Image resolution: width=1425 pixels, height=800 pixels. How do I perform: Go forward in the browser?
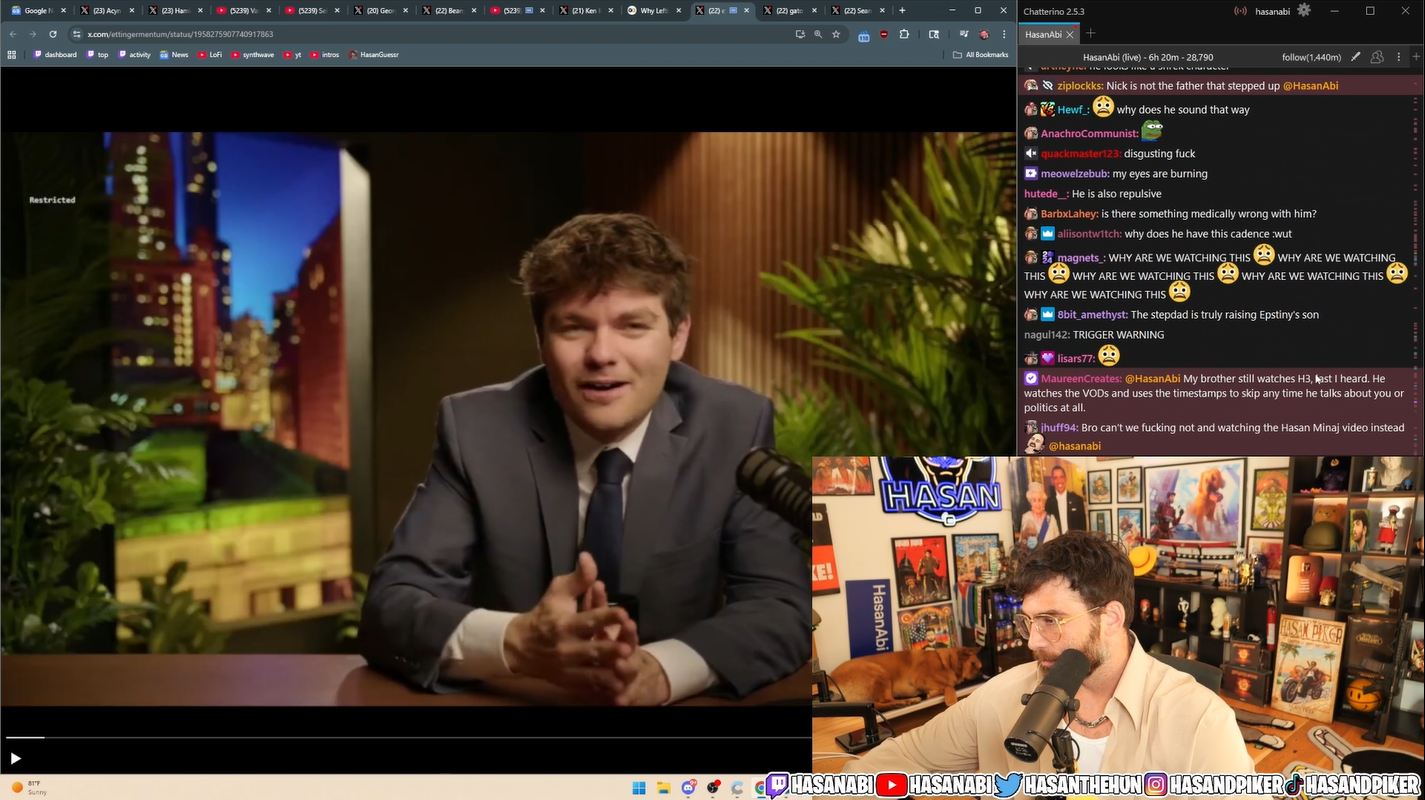(x=32, y=34)
